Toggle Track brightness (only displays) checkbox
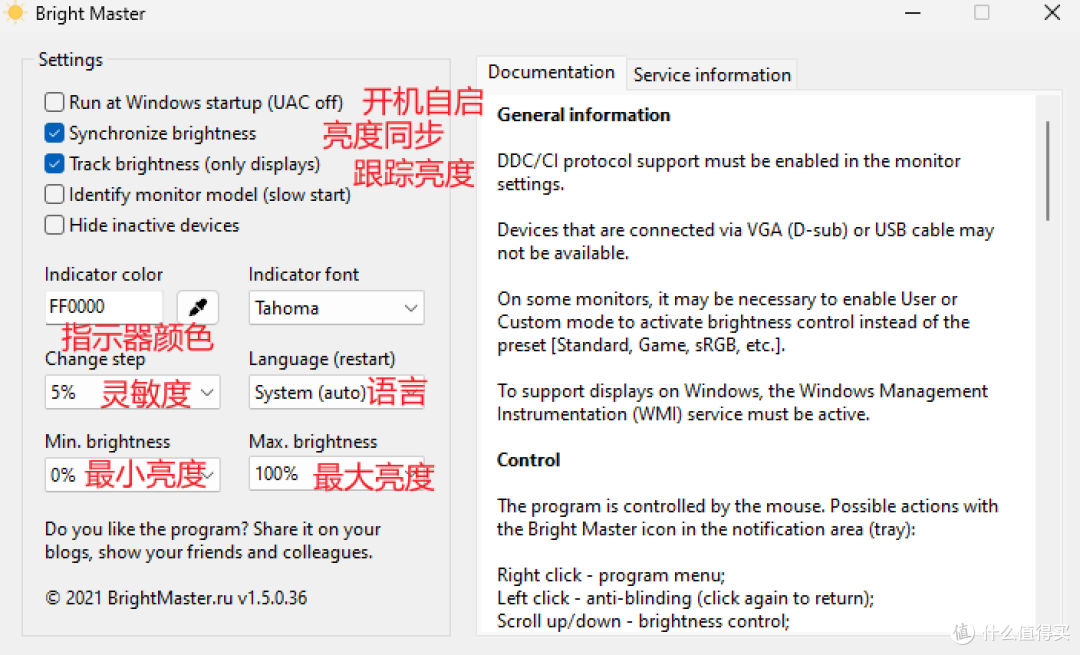 [54, 164]
